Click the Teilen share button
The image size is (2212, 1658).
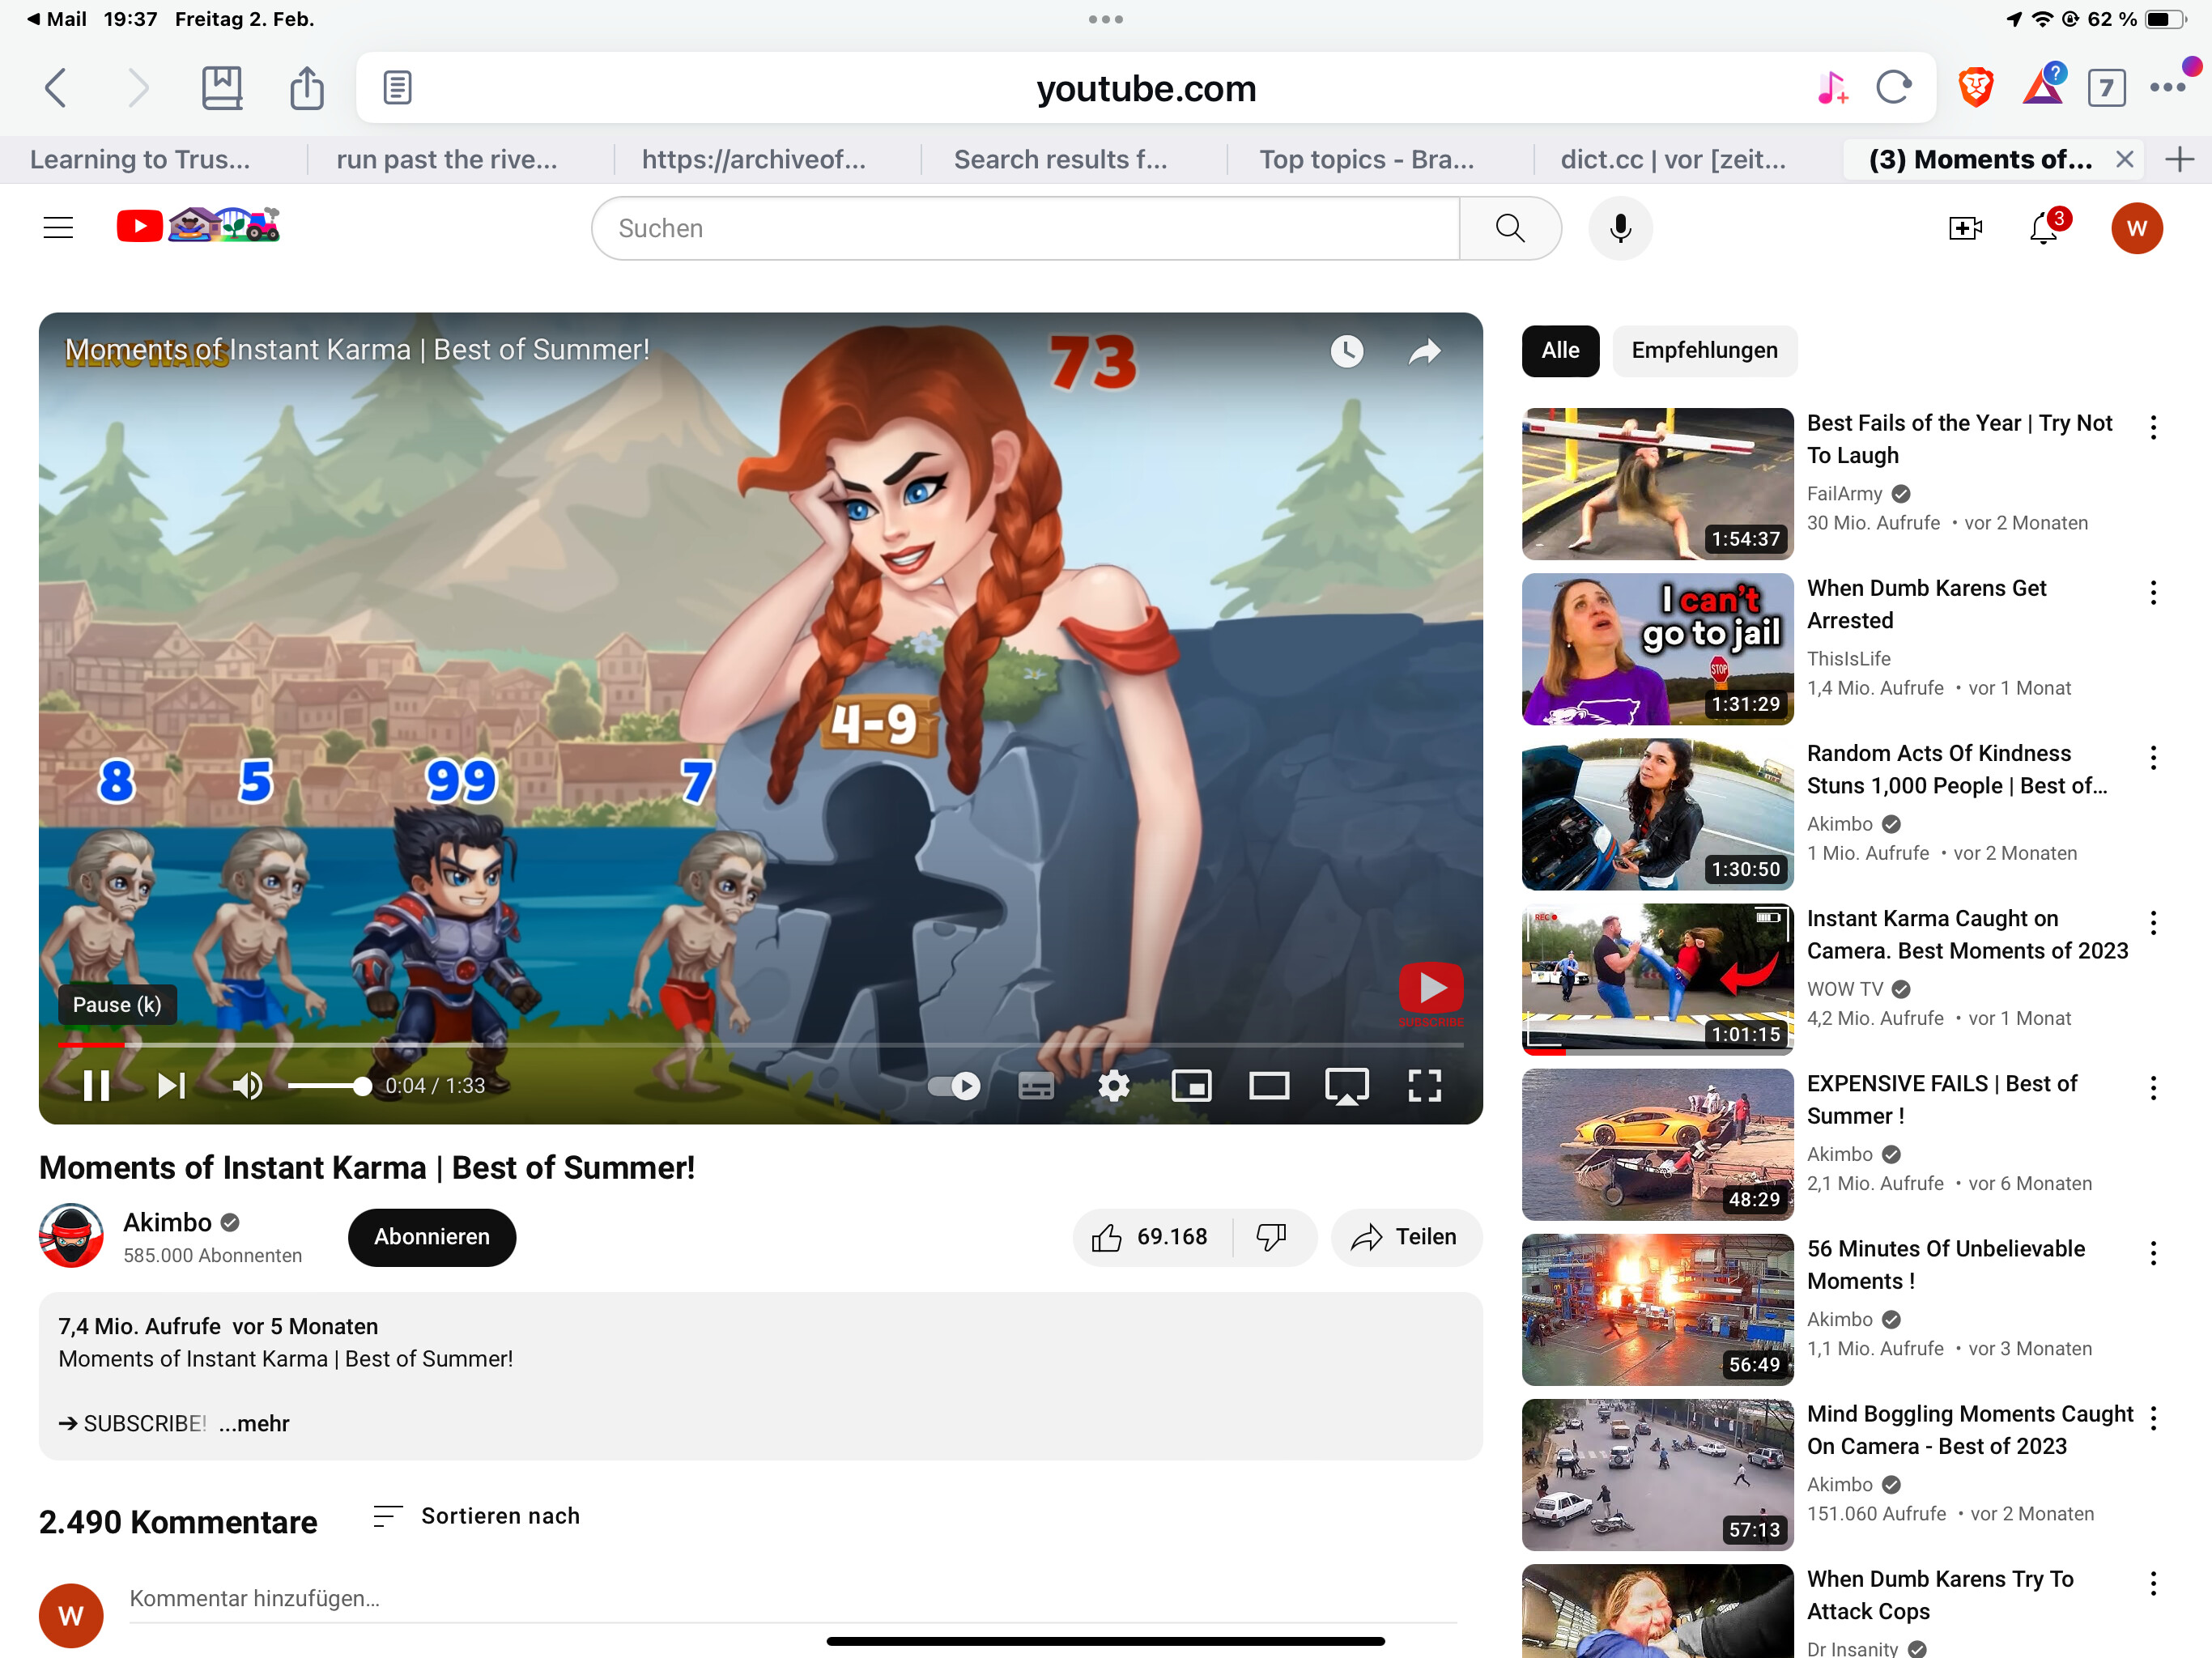click(1405, 1238)
